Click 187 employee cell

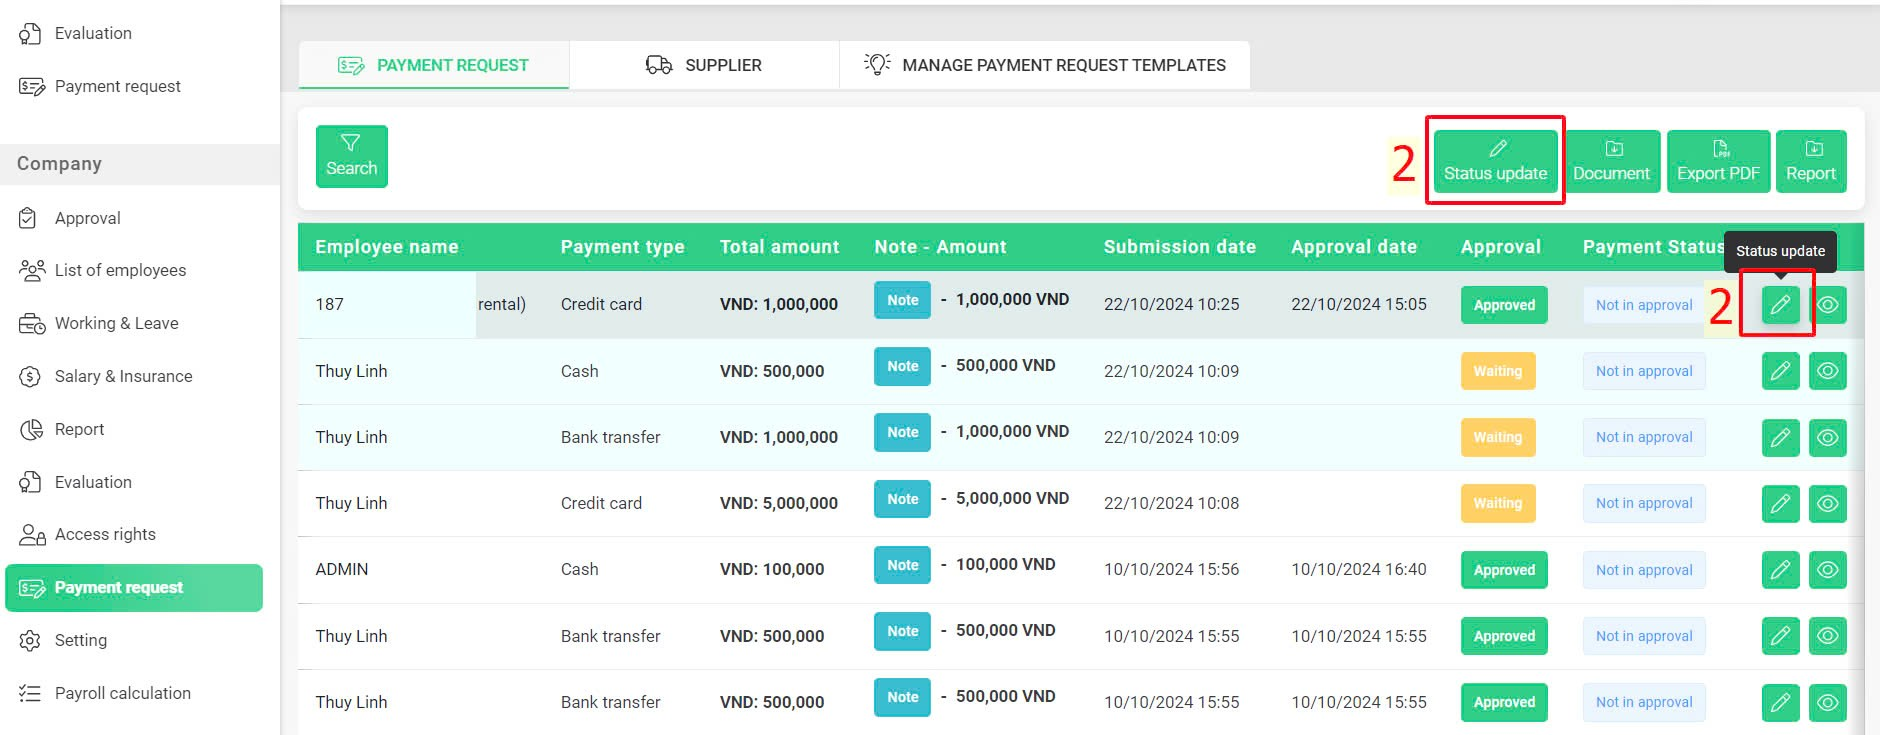point(329,304)
